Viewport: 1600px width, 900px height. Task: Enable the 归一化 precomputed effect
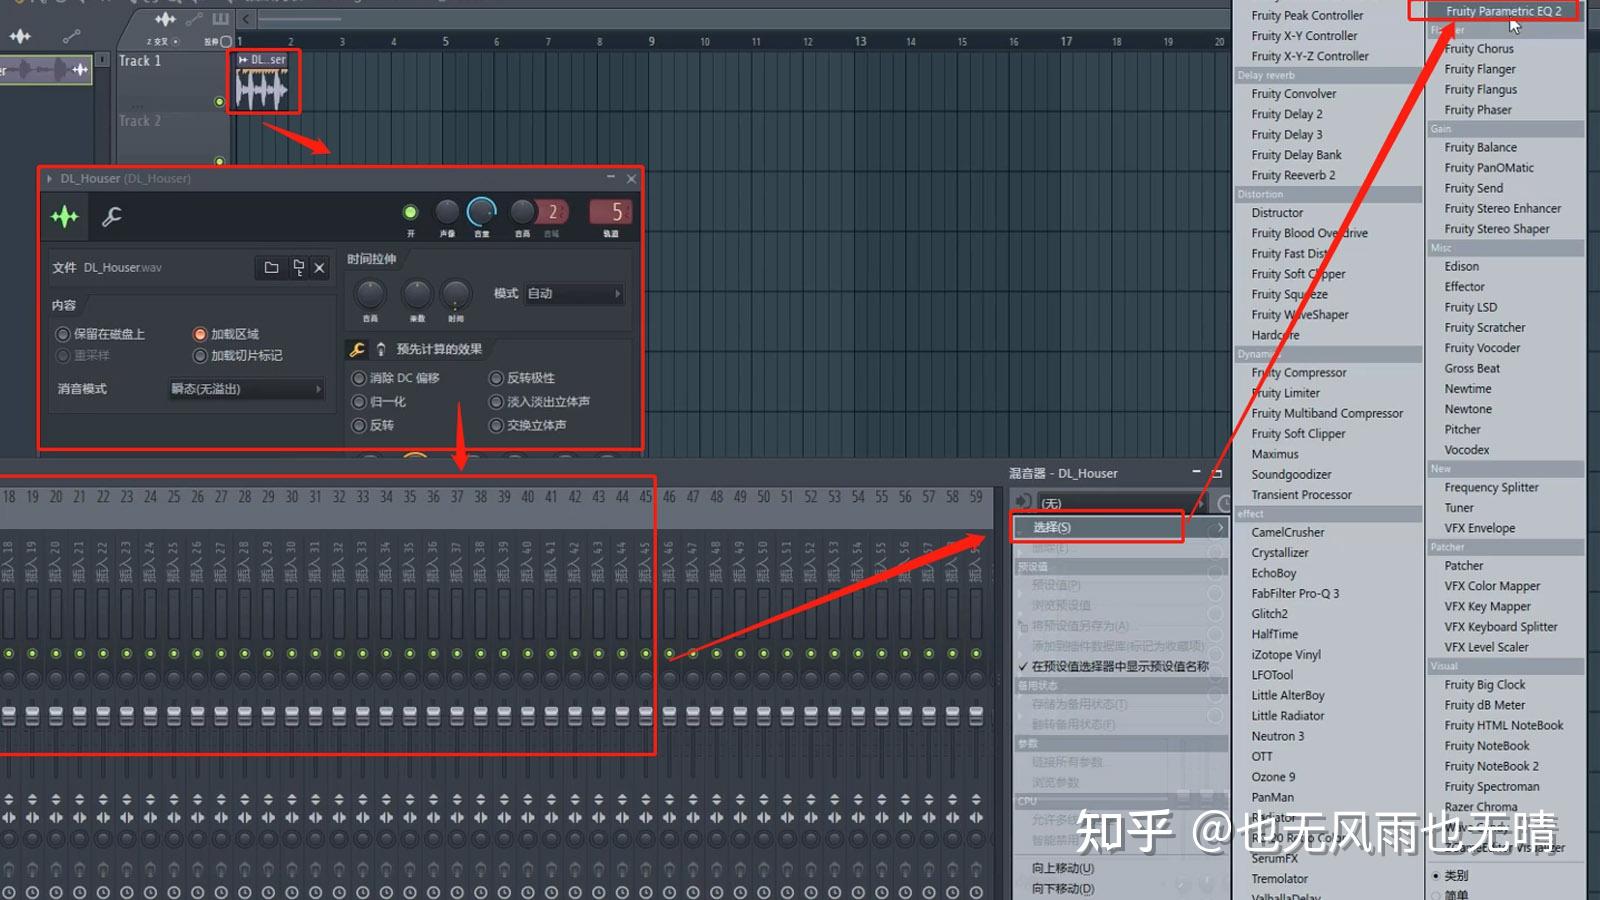pyautogui.click(x=359, y=402)
